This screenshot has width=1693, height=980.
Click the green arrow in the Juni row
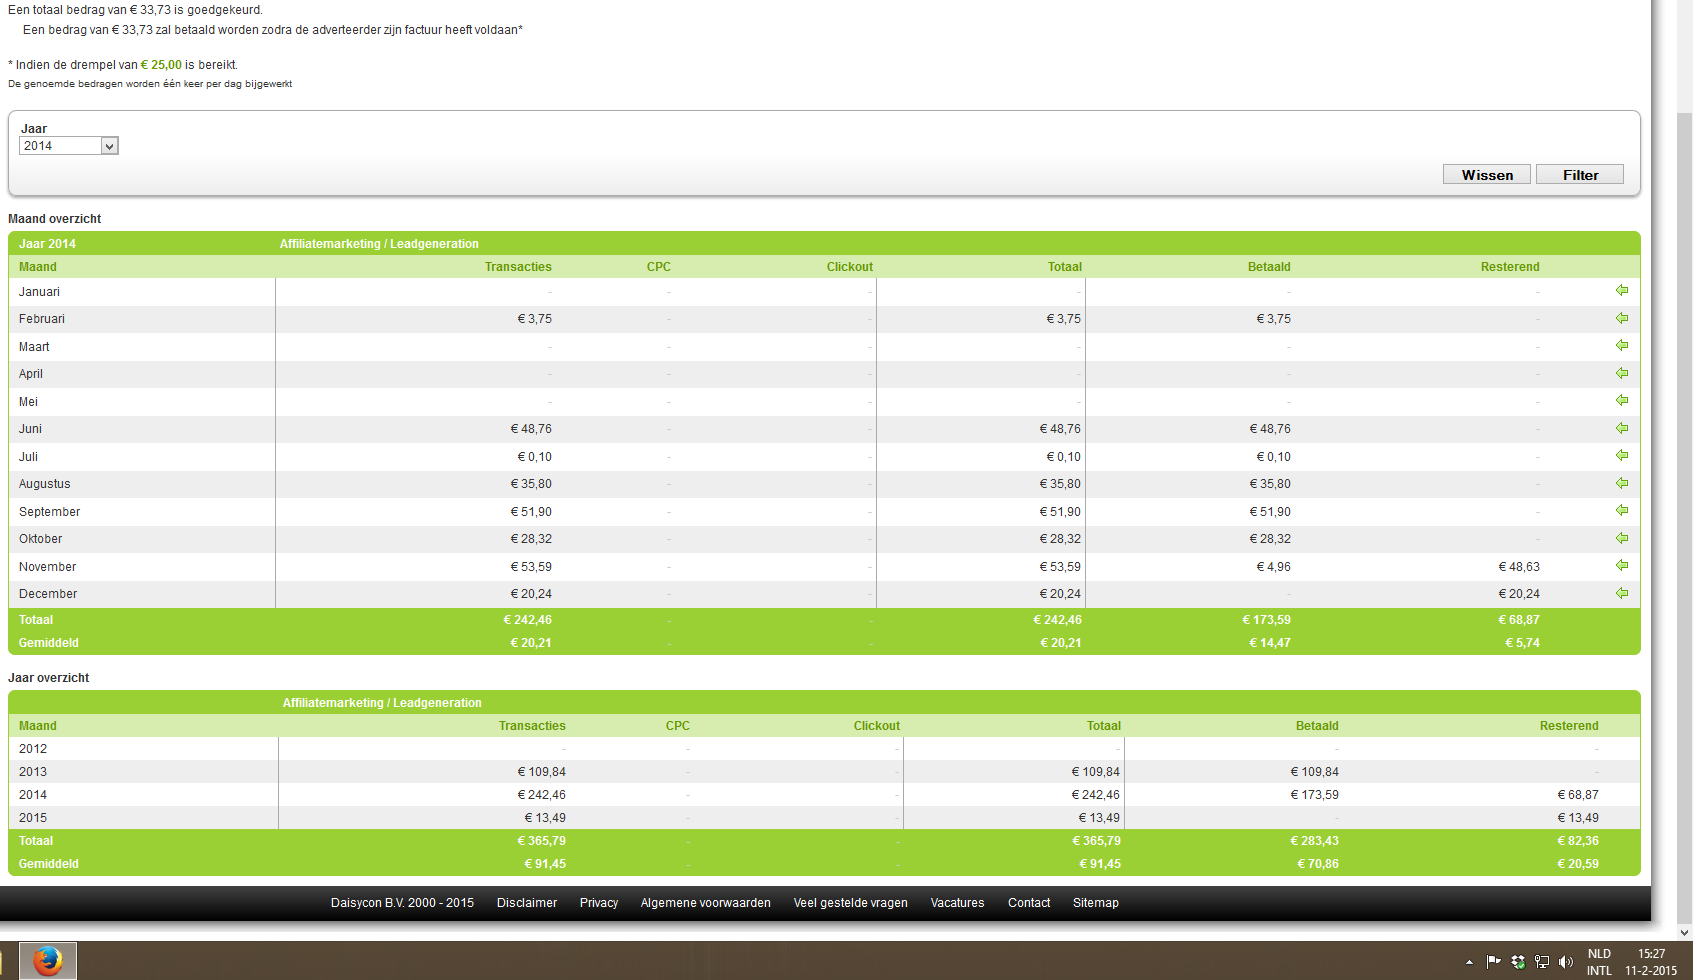tap(1622, 428)
